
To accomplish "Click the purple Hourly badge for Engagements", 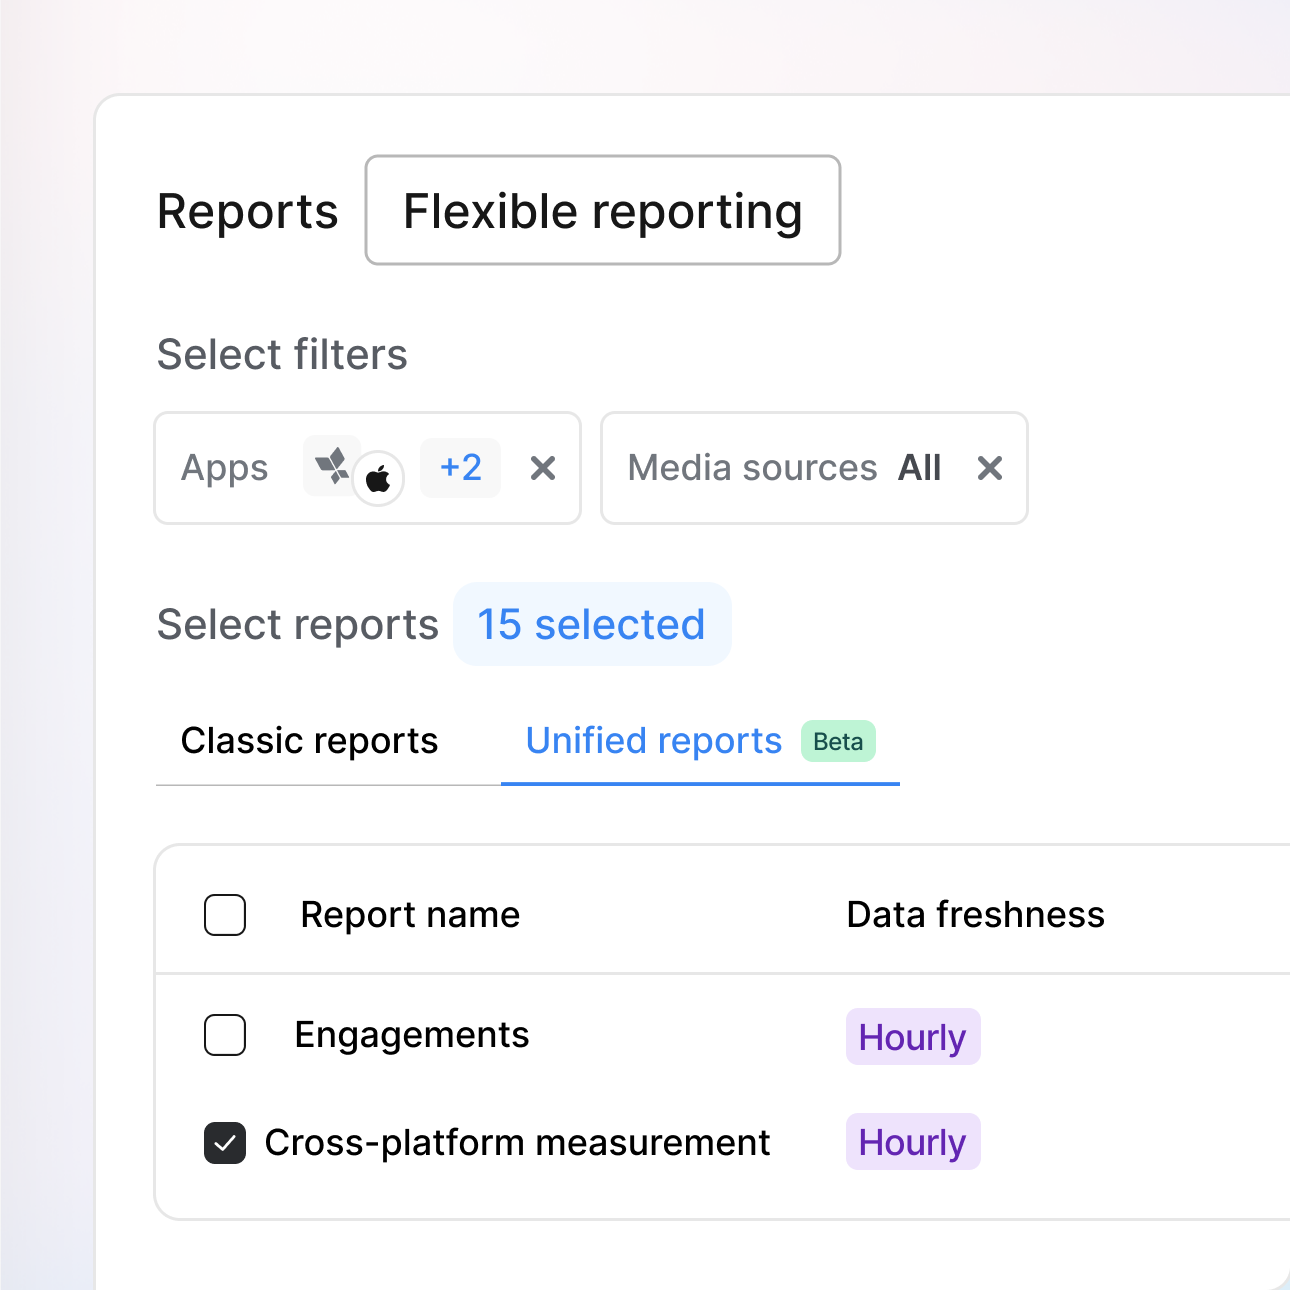I will click(x=912, y=1037).
